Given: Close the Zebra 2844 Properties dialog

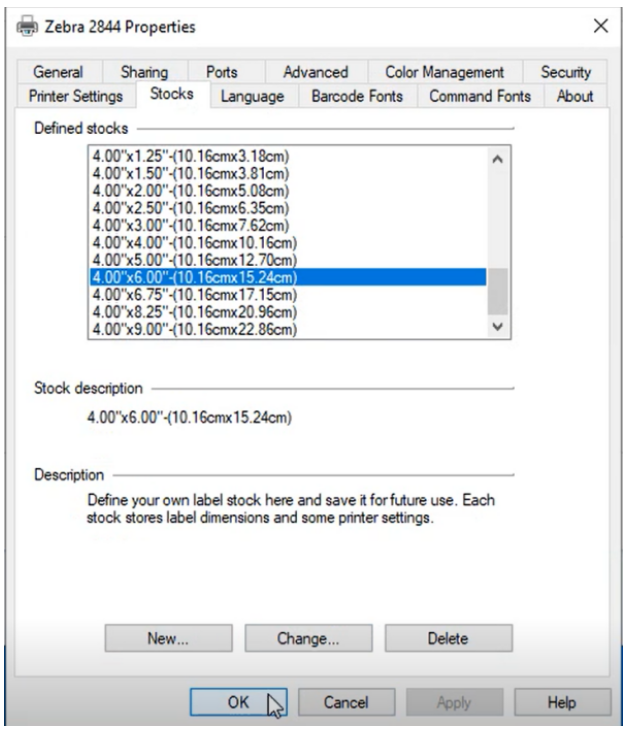Looking at the screenshot, I should coord(600,26).
